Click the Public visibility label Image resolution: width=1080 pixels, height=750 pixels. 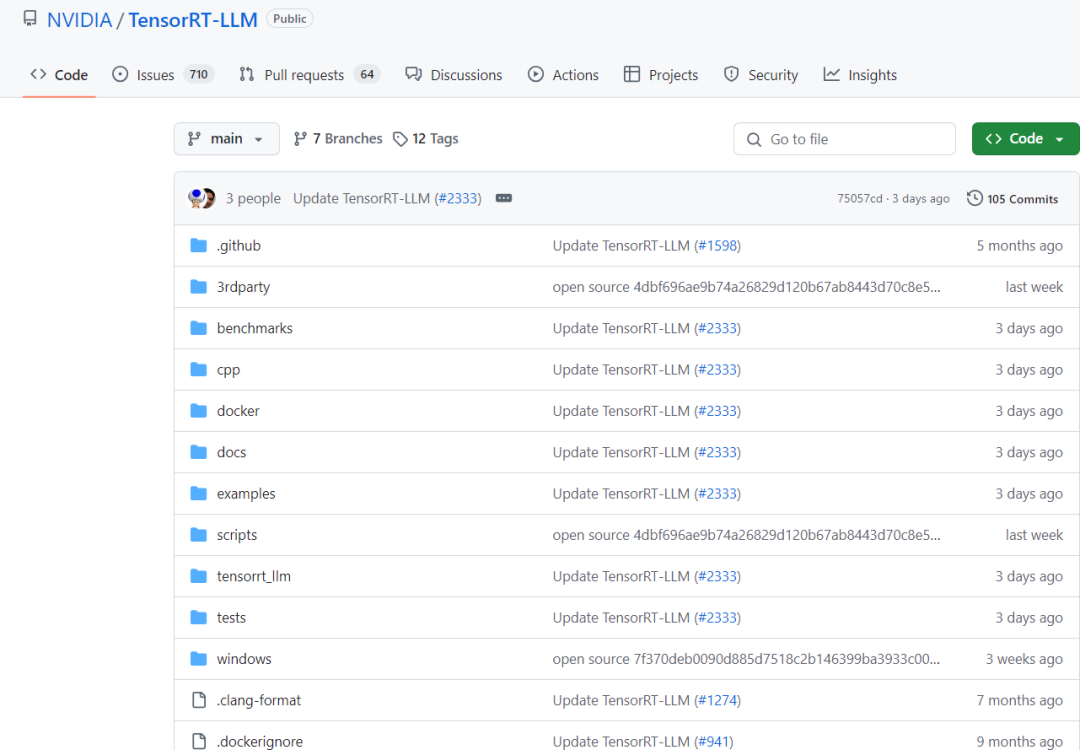(x=289, y=19)
